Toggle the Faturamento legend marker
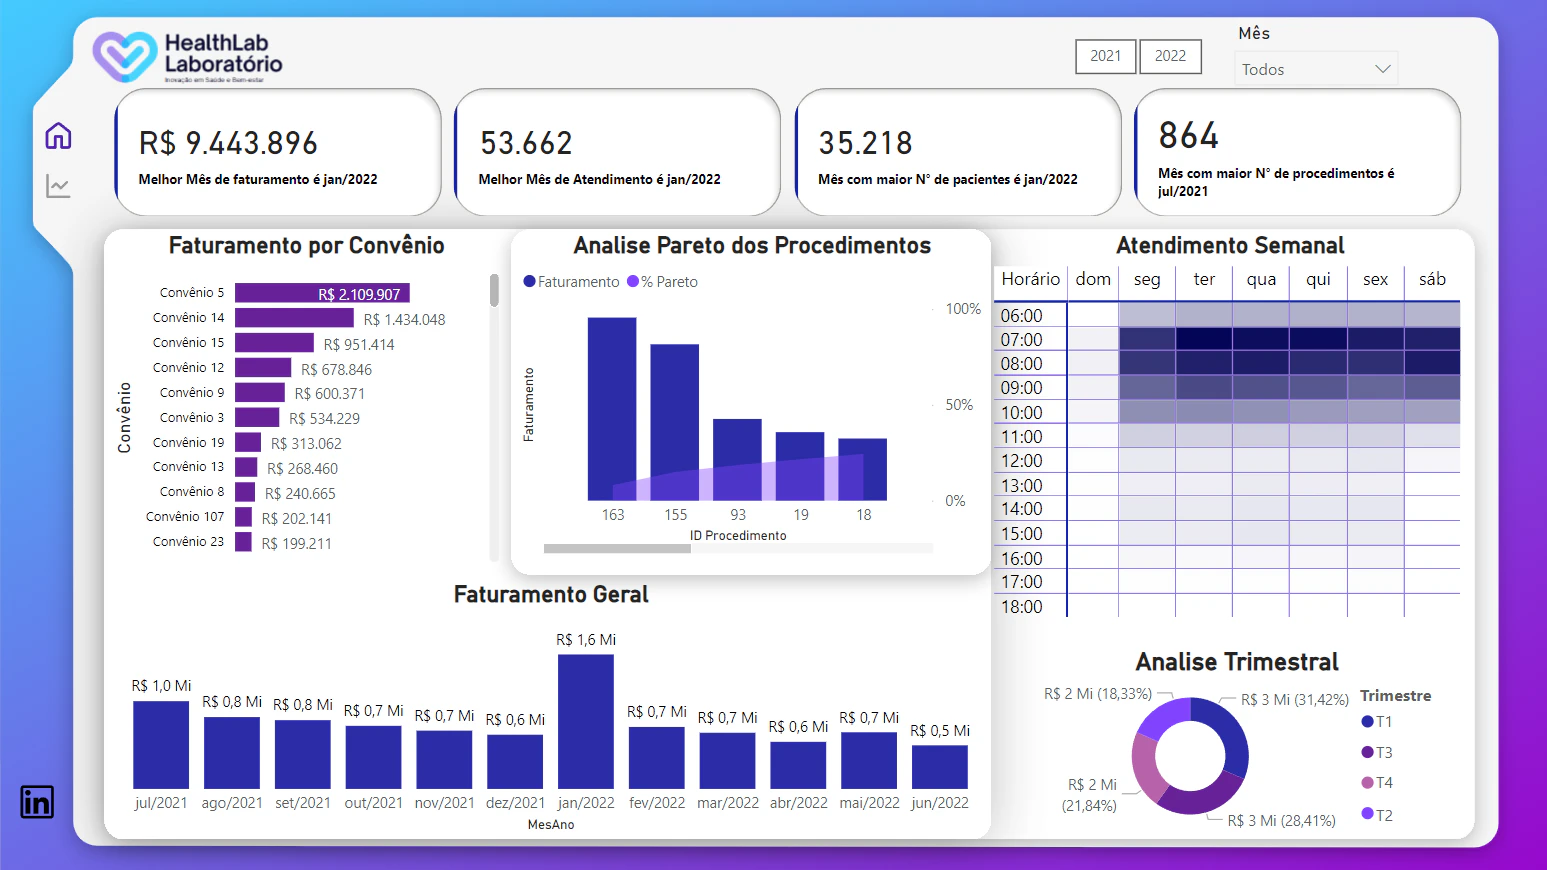Image resolution: width=1547 pixels, height=870 pixels. pos(530,282)
